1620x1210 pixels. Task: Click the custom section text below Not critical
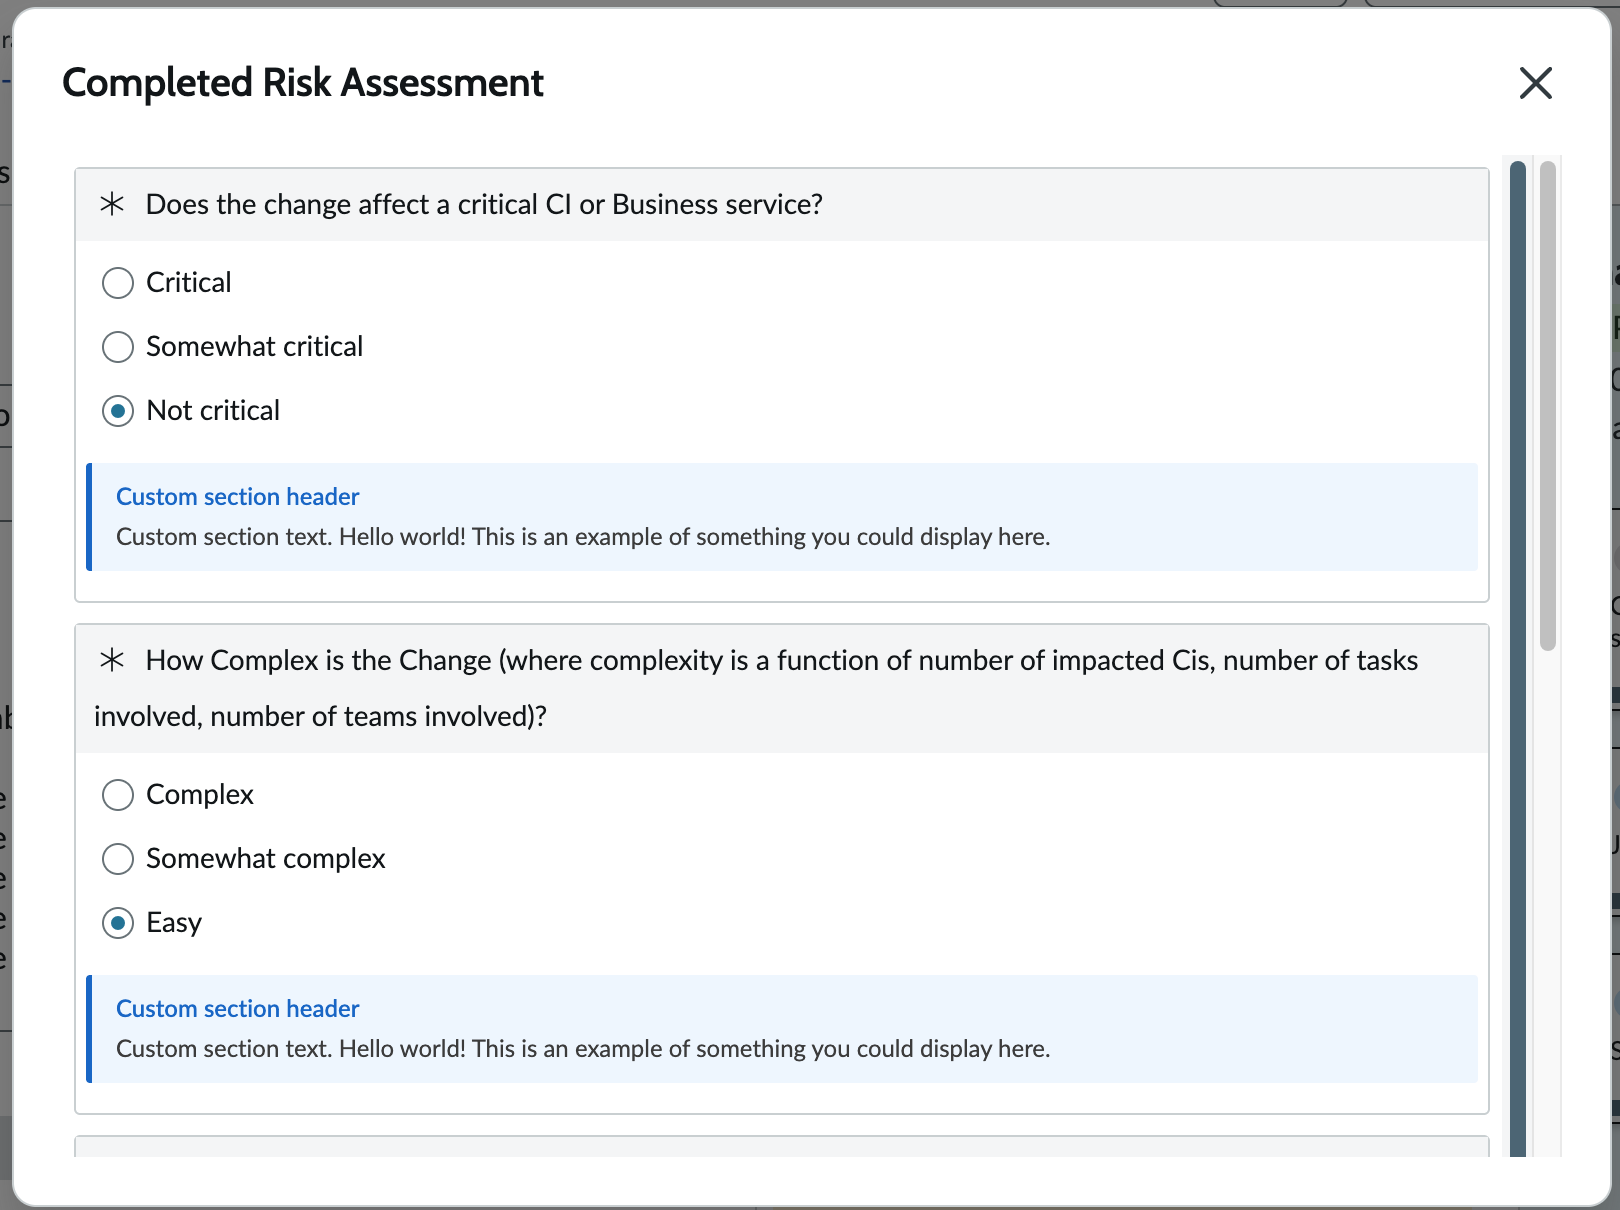coord(582,537)
